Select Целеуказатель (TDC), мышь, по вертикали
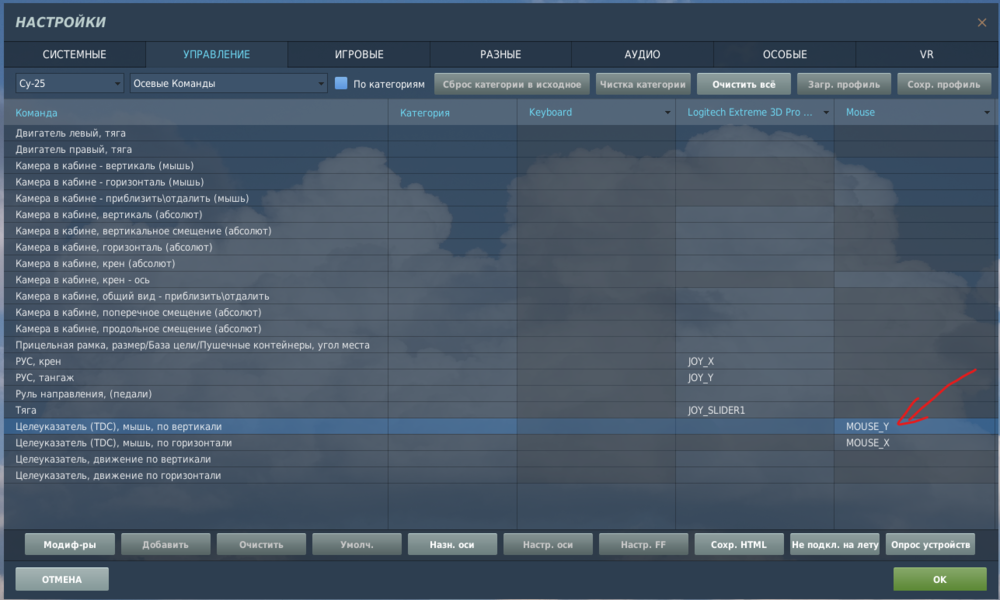Screen dimensions: 1000x600 (501, 427)
